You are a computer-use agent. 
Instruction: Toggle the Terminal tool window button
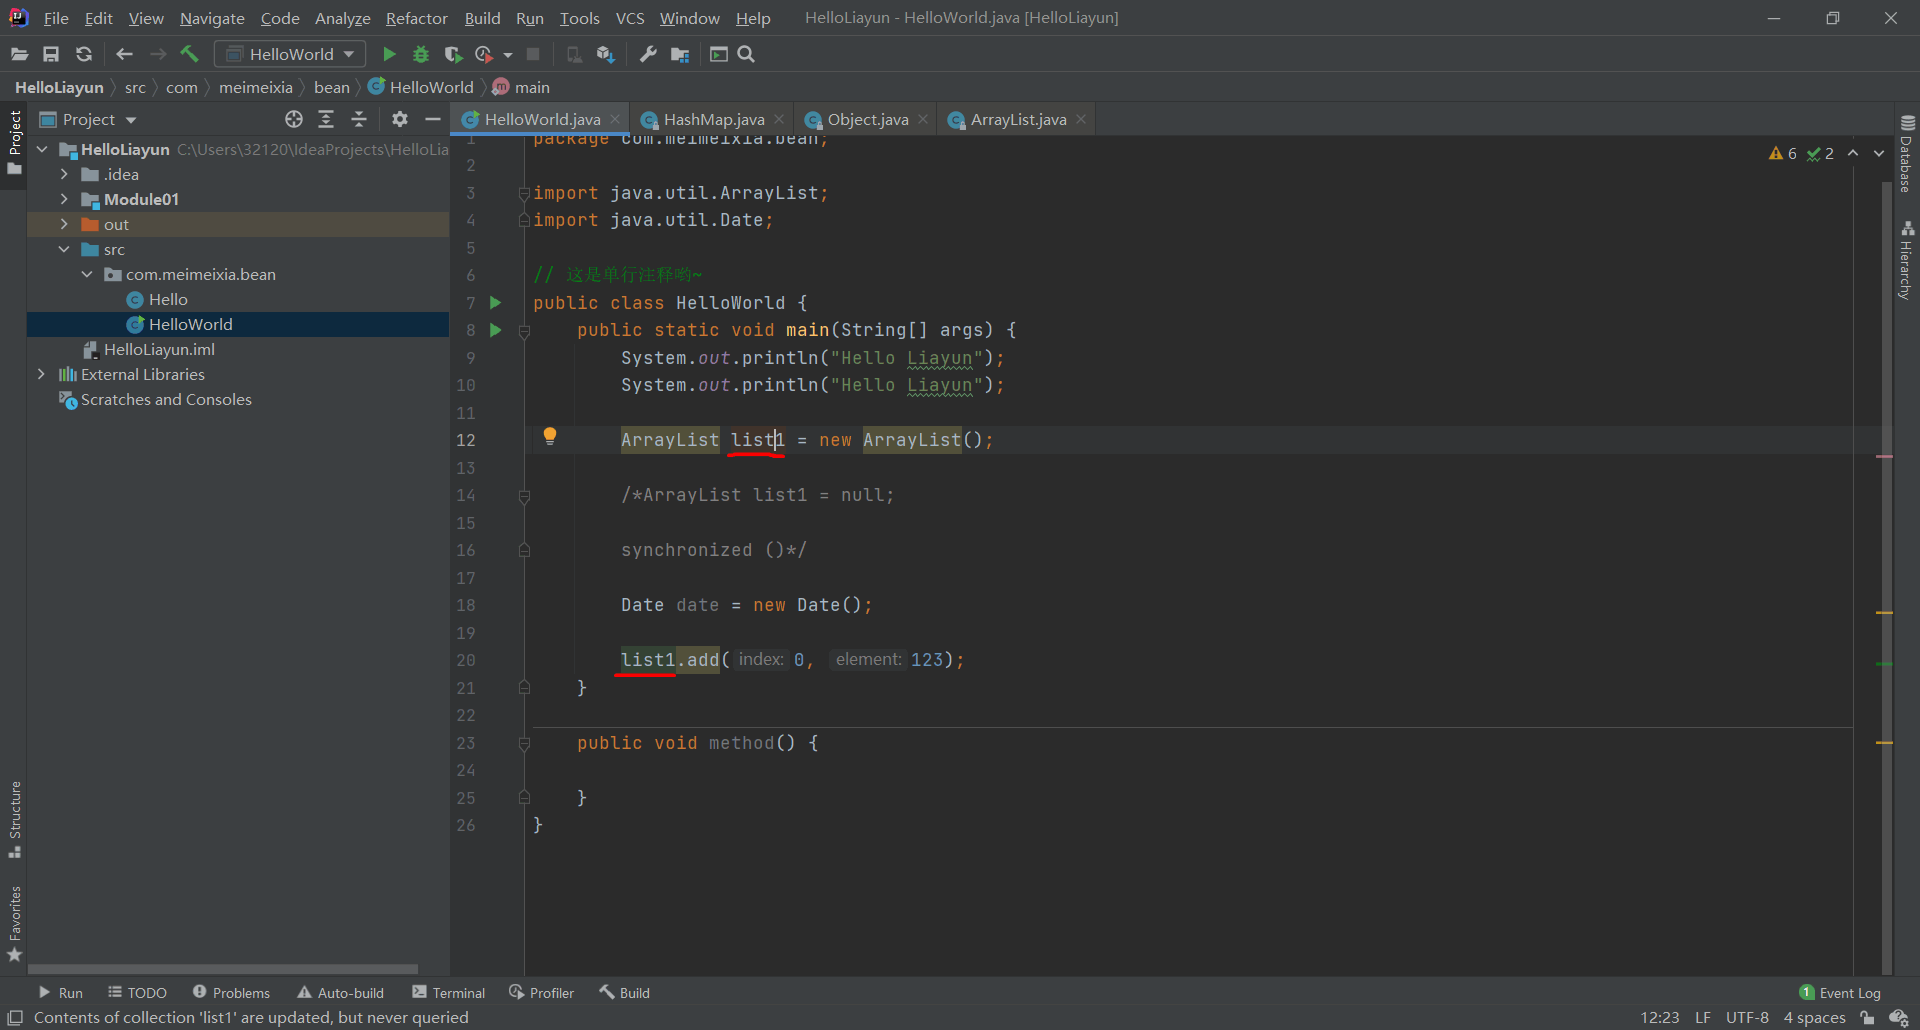(449, 993)
